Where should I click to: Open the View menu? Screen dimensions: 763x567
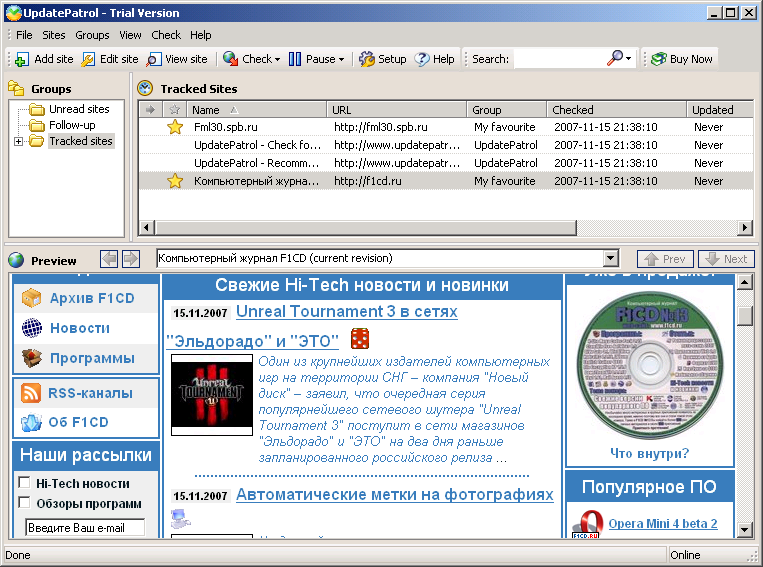130,35
